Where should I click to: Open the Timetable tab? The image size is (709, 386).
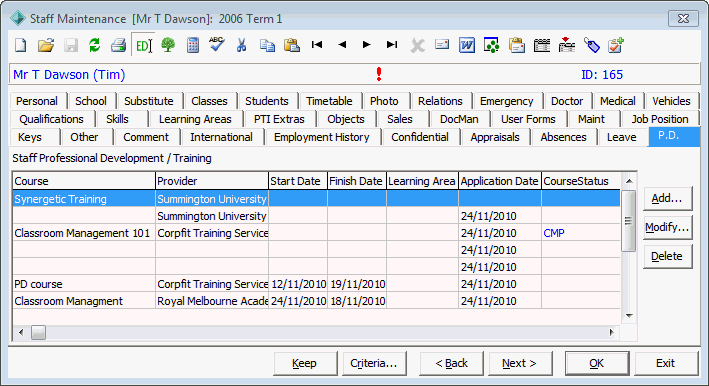[x=329, y=101]
